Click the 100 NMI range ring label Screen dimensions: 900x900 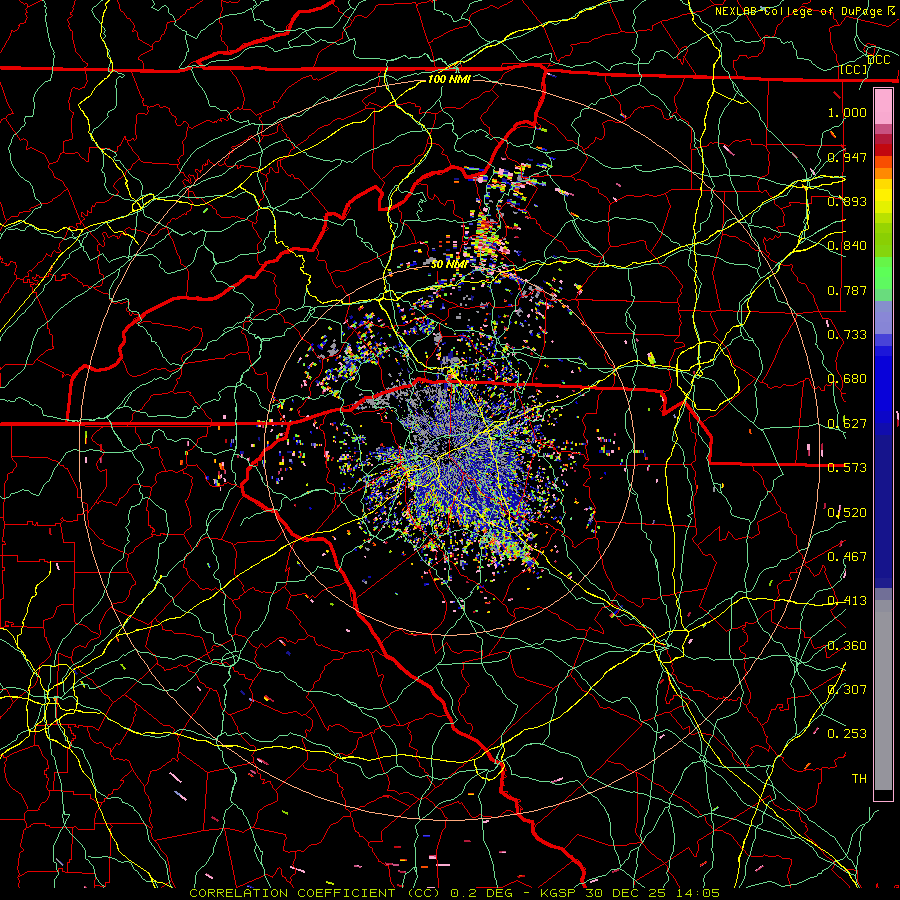pyautogui.click(x=449, y=79)
